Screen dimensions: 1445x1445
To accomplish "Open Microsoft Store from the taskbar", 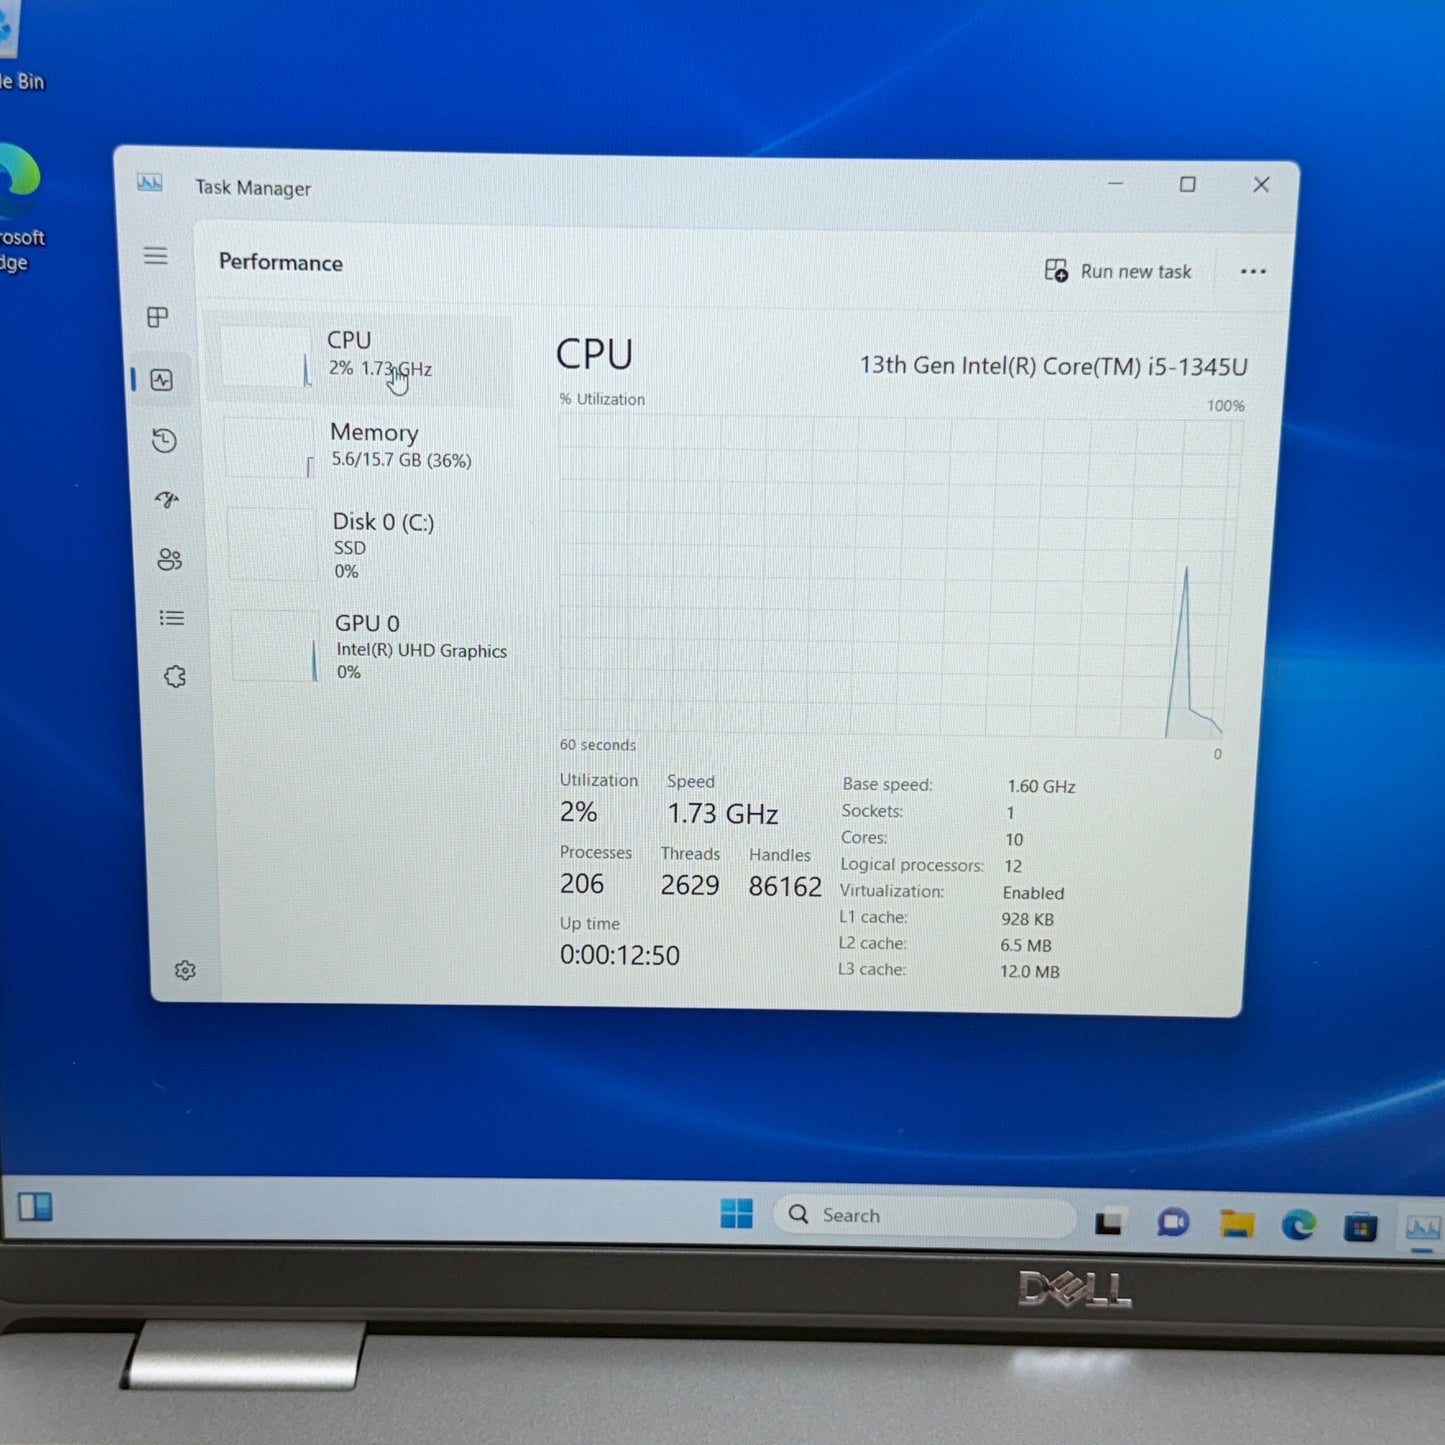I will coord(1360,1226).
